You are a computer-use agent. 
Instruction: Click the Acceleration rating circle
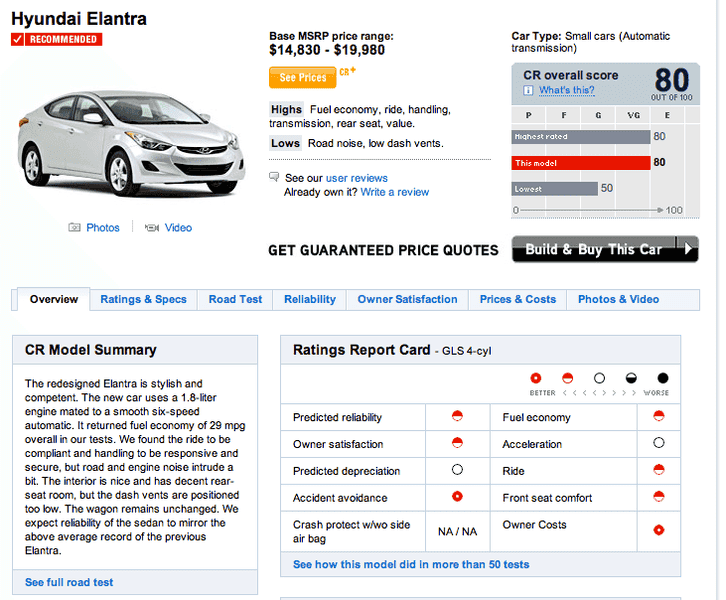pyautogui.click(x=659, y=443)
